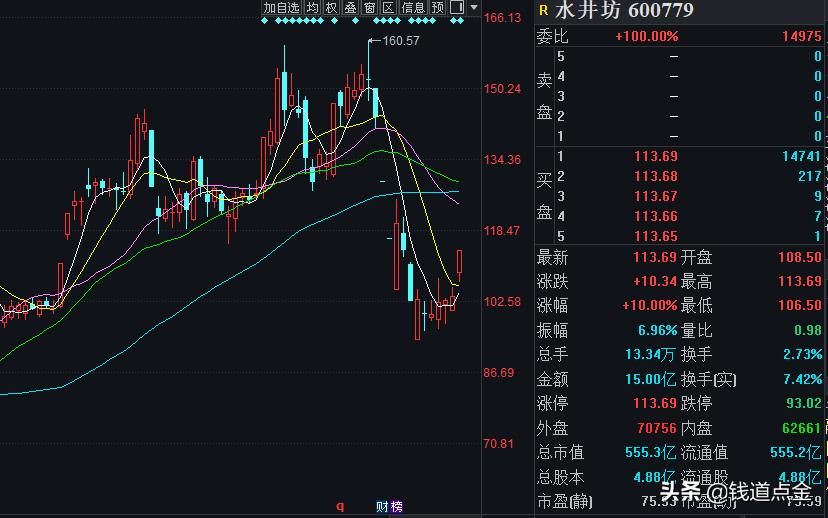The width and height of the screenshot is (828, 518).
Task: Click the 70.81 price axis label
Action: 498,444
